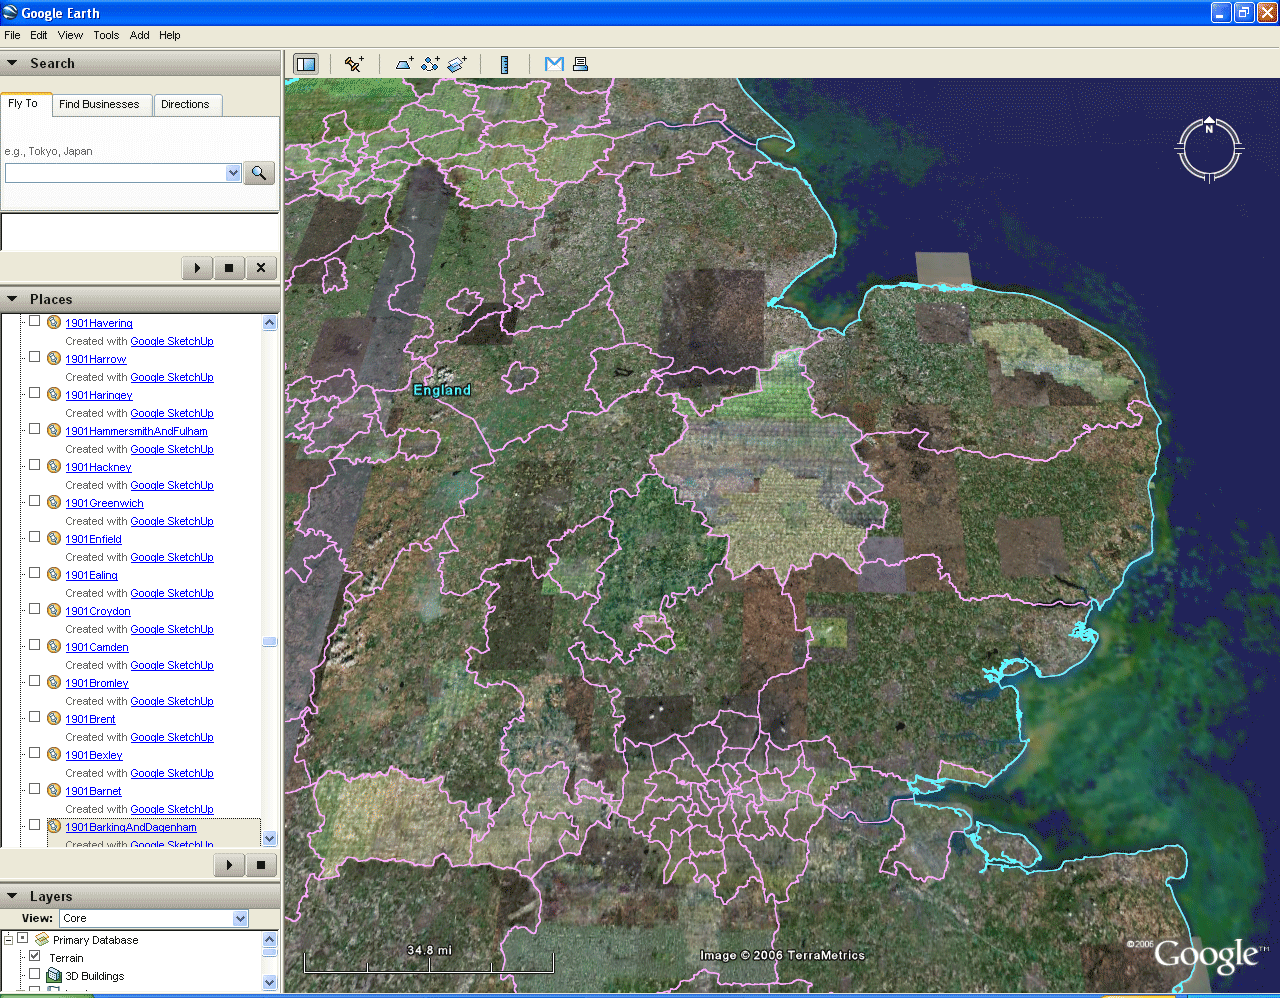Focus the Fly To search input
Image resolution: width=1280 pixels, height=998 pixels.
point(115,173)
